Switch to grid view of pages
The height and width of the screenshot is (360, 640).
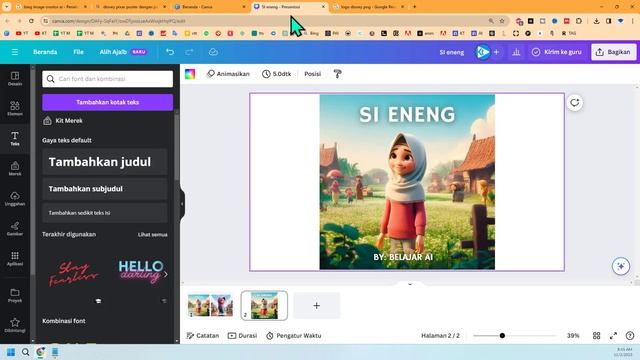click(596, 336)
